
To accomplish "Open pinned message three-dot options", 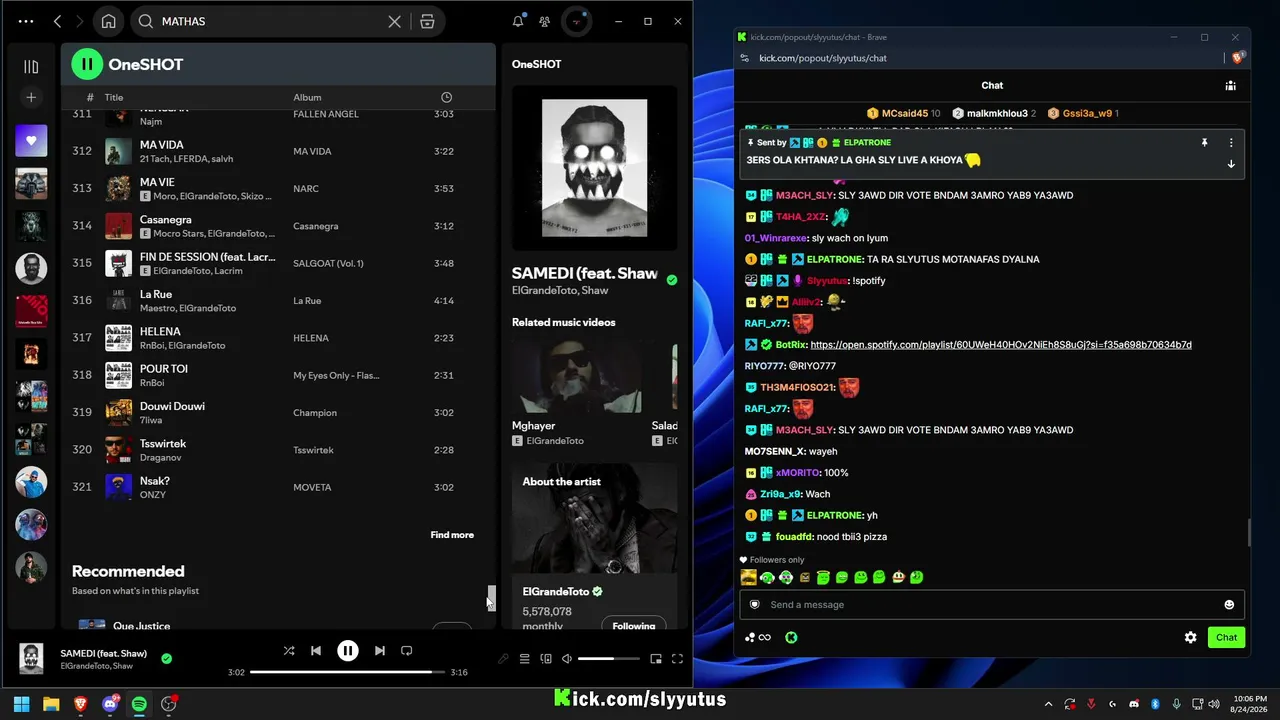I will click(x=1231, y=143).
